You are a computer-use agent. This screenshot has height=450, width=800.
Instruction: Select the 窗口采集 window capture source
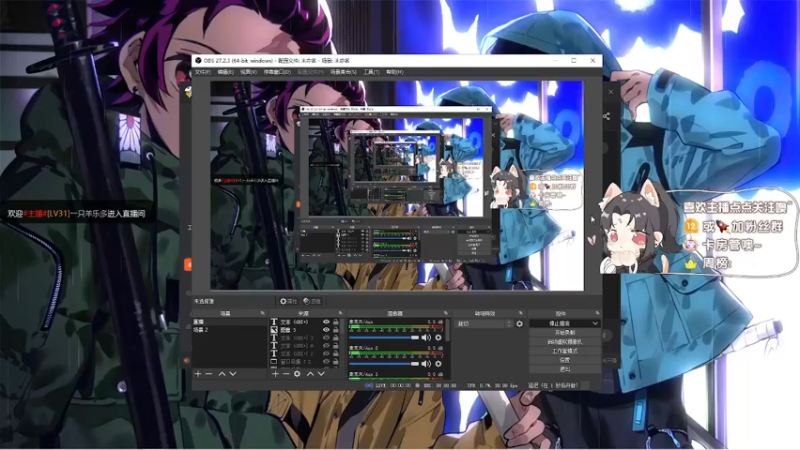294,361
